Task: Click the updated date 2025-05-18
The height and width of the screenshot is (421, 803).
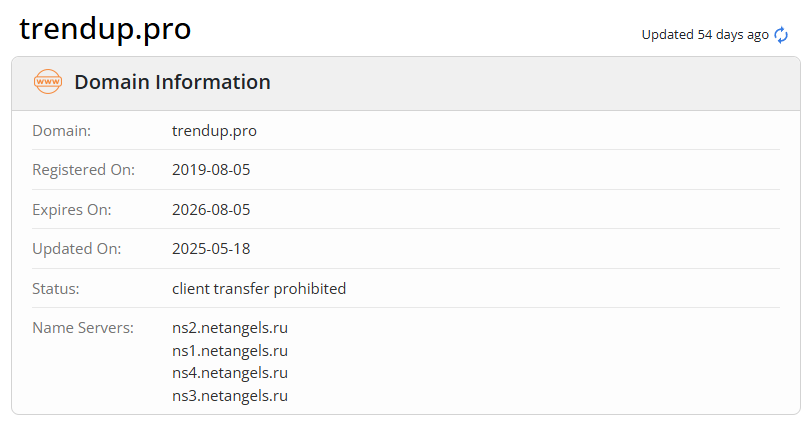Action: [x=211, y=249]
